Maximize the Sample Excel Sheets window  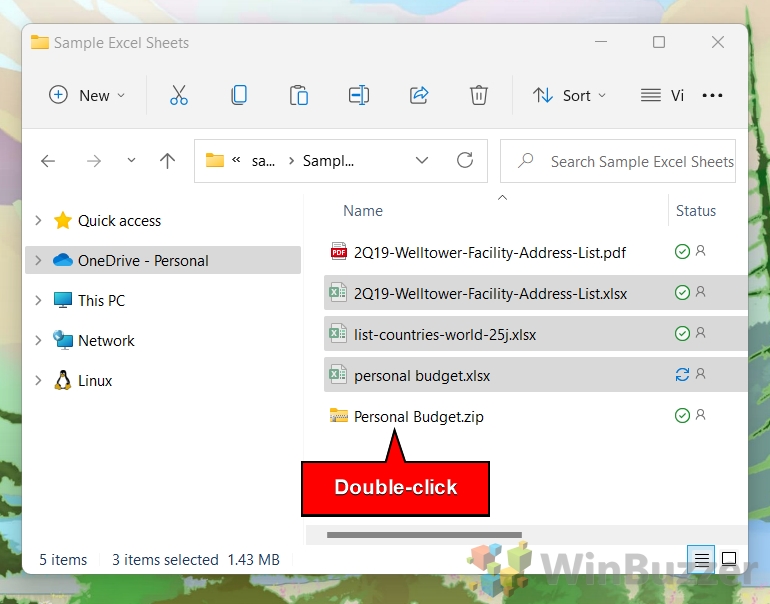[659, 42]
